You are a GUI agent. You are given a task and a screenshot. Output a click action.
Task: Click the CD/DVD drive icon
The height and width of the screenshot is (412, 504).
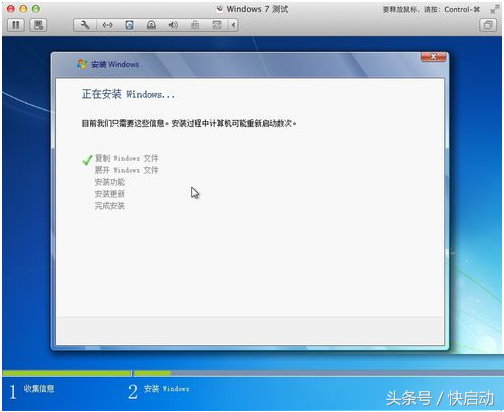(x=151, y=25)
